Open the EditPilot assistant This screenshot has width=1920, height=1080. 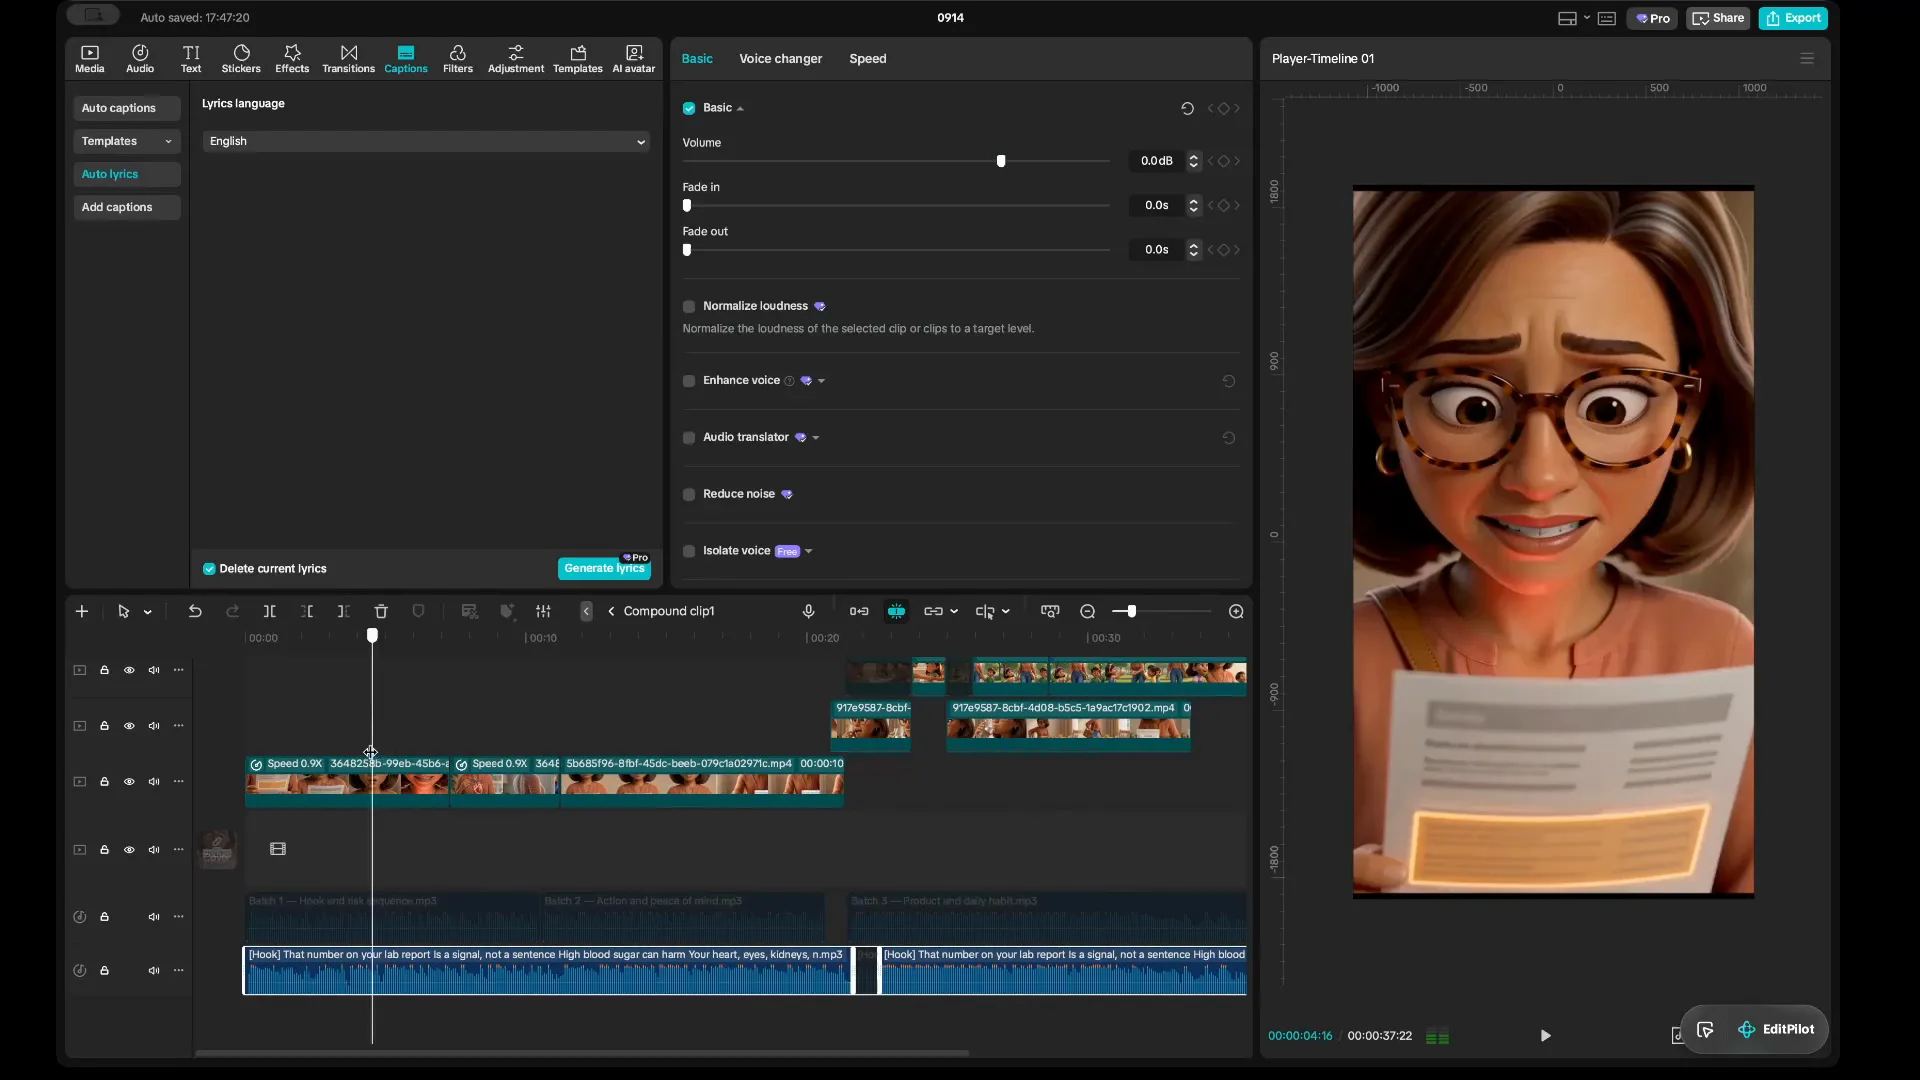coord(1777,1029)
